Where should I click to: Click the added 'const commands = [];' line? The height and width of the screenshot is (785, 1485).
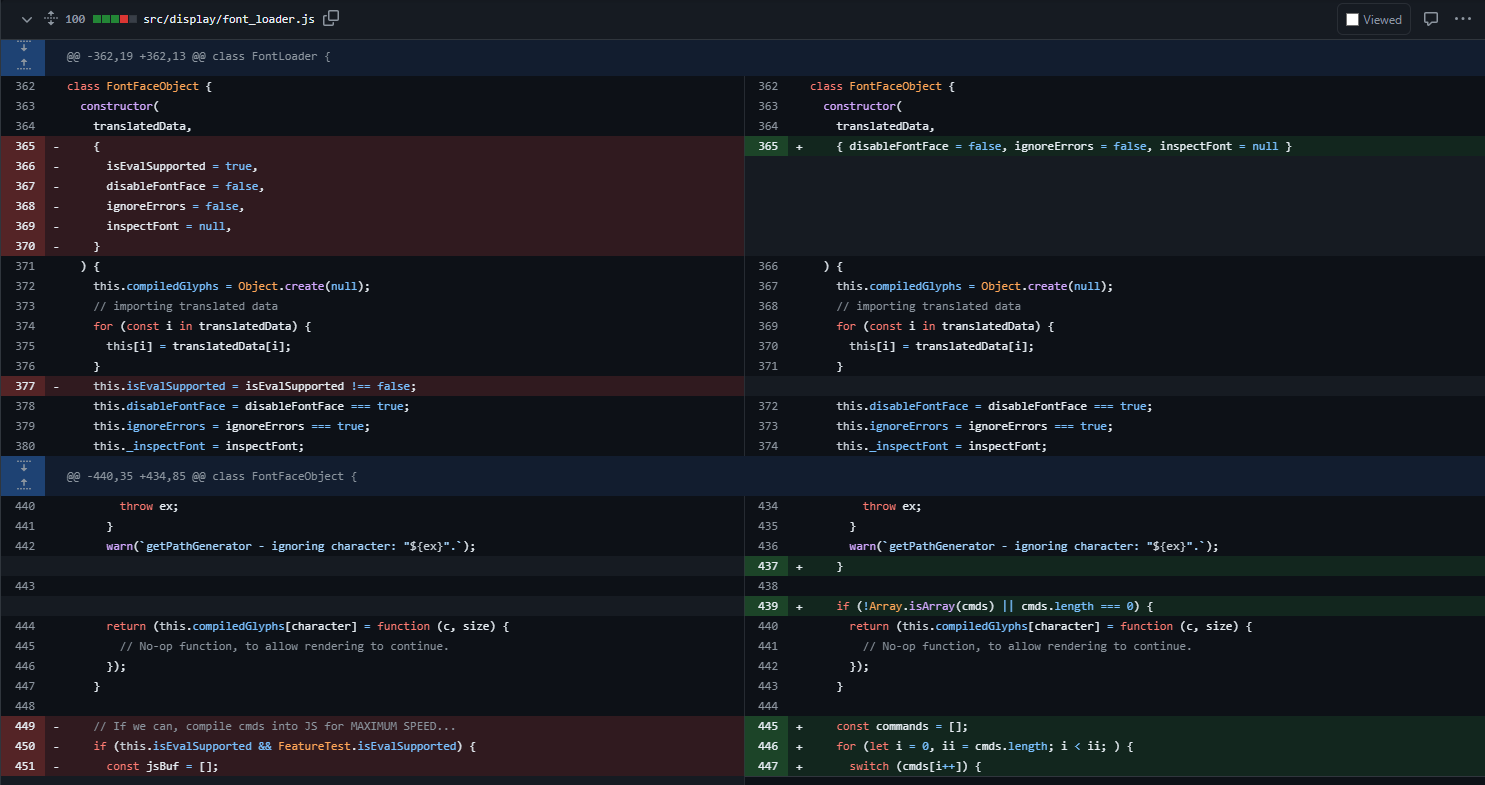(x=901, y=726)
